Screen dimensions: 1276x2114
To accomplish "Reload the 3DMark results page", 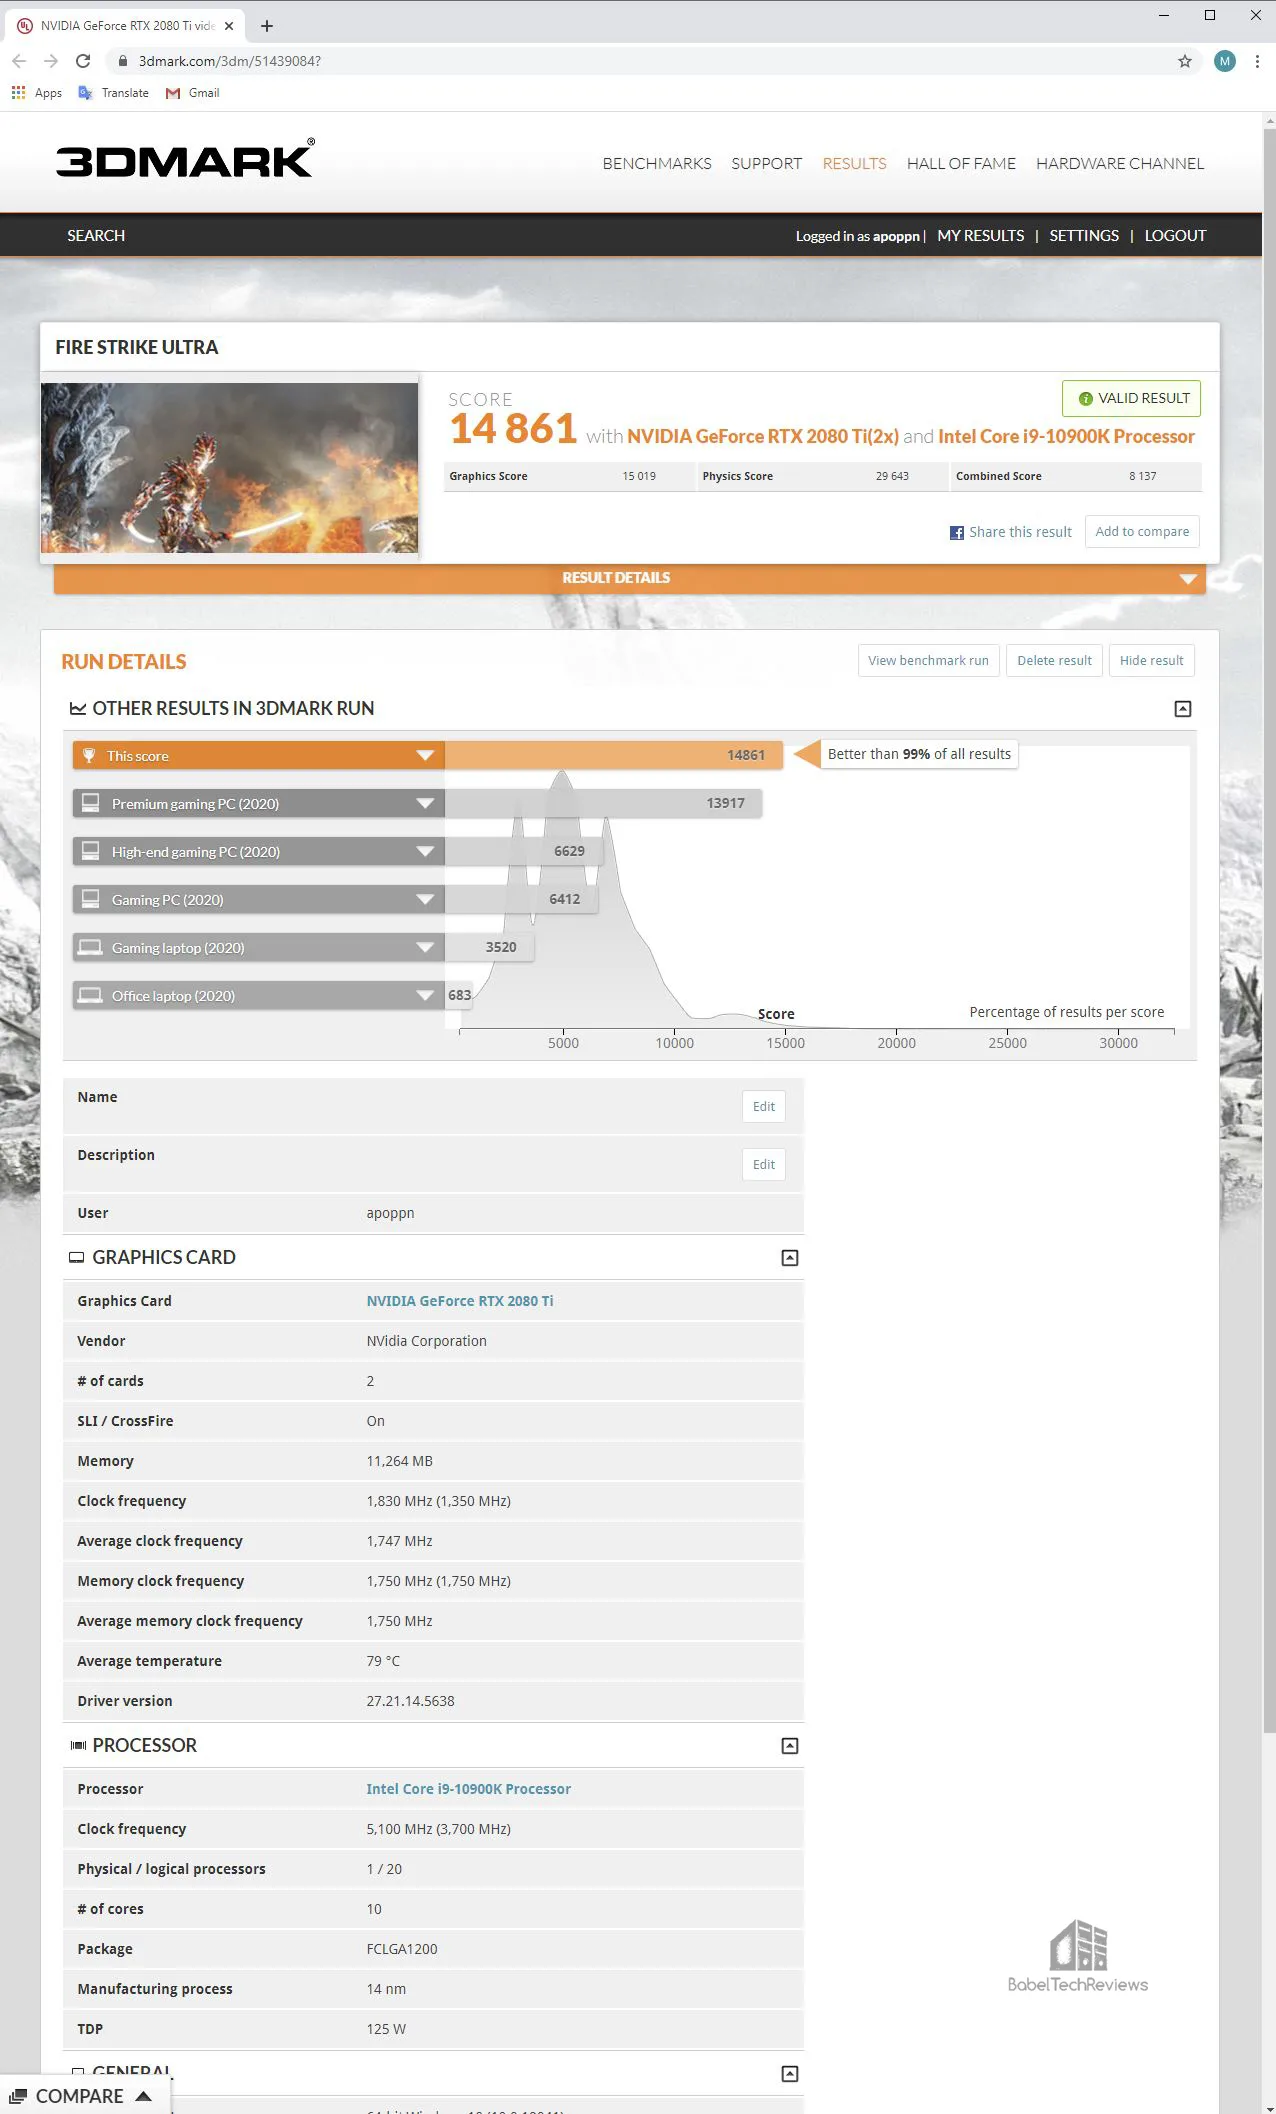I will coord(83,61).
